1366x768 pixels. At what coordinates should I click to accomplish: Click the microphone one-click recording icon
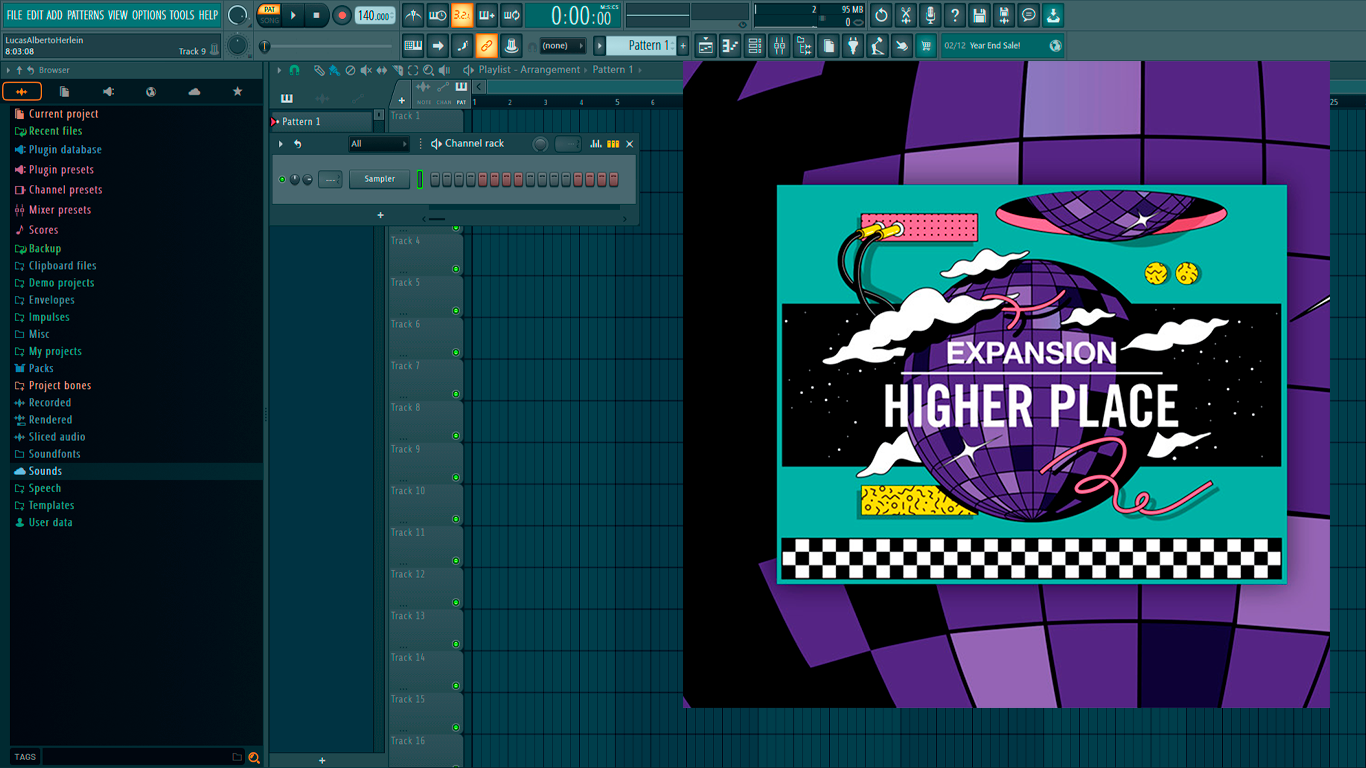[x=930, y=15]
